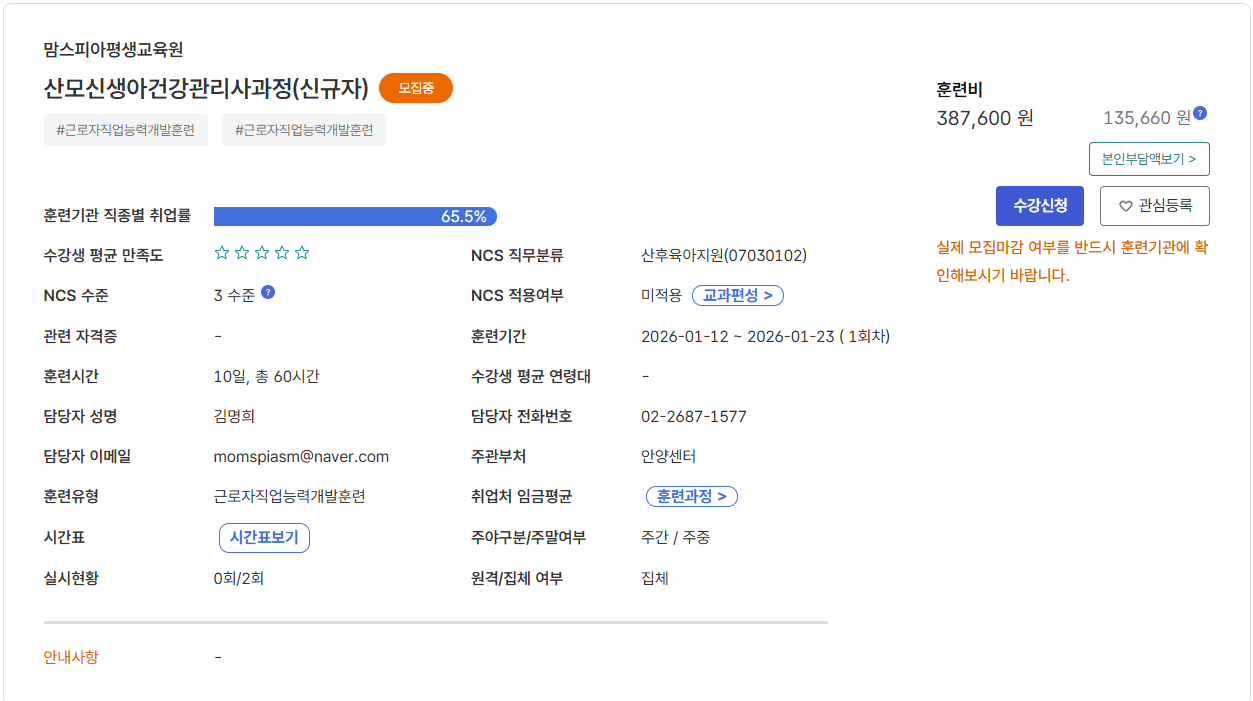Select the second #근로자직업능력개발훈련 tag
This screenshot has width=1253, height=701.
(x=304, y=130)
